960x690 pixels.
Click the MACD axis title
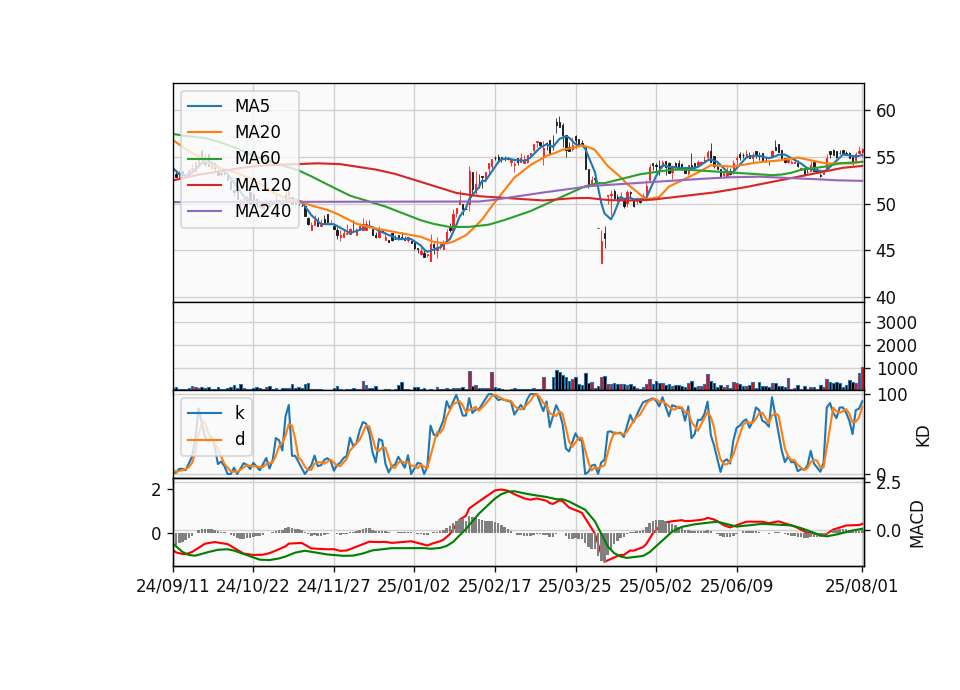pyautogui.click(x=917, y=525)
